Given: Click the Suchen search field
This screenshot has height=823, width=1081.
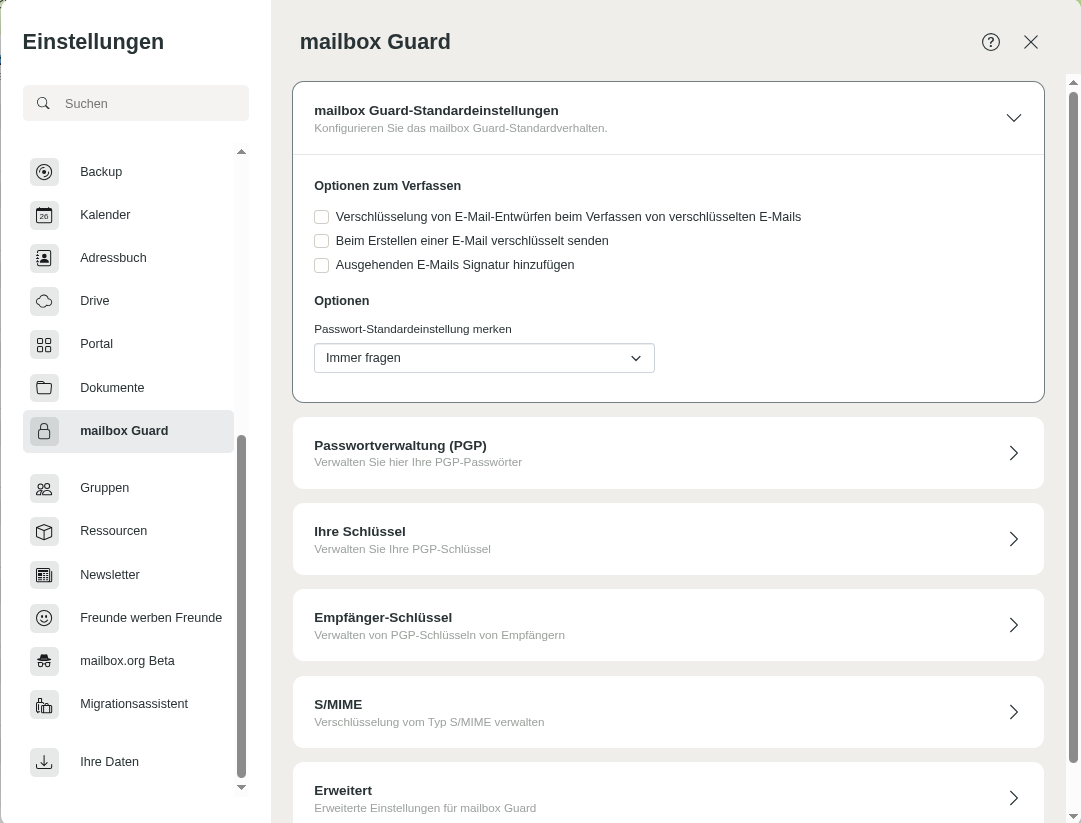Looking at the screenshot, I should click(x=136, y=103).
